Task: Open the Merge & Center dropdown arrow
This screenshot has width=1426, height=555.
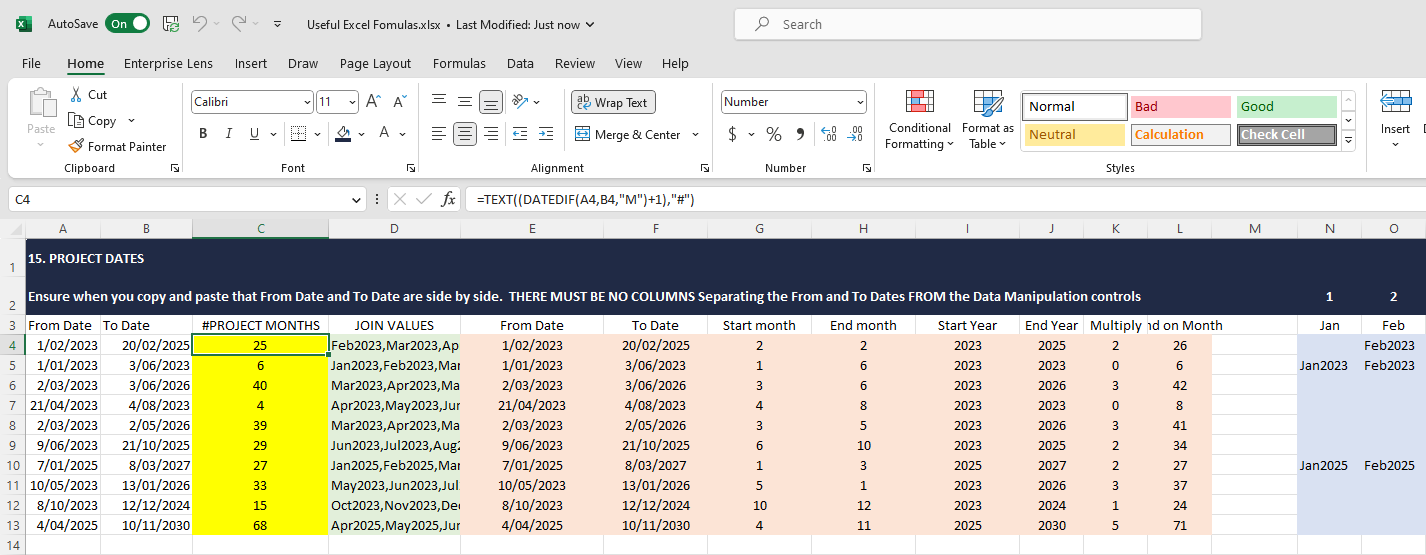Action: 696,134
